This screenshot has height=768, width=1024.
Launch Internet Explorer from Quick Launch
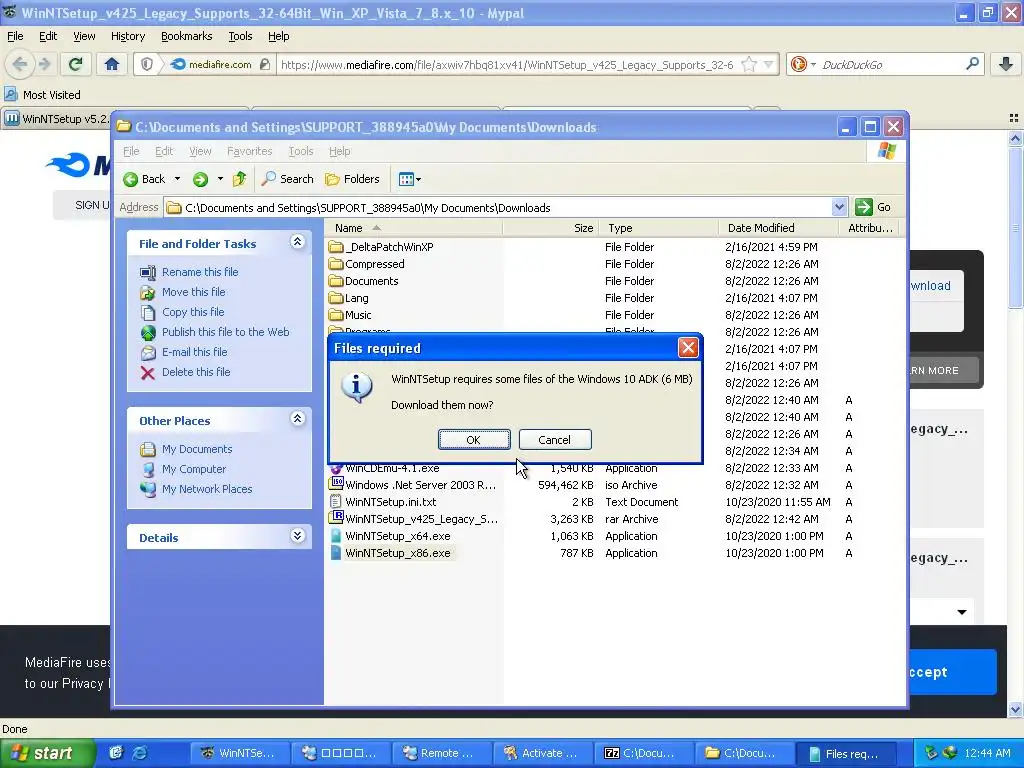[140, 753]
